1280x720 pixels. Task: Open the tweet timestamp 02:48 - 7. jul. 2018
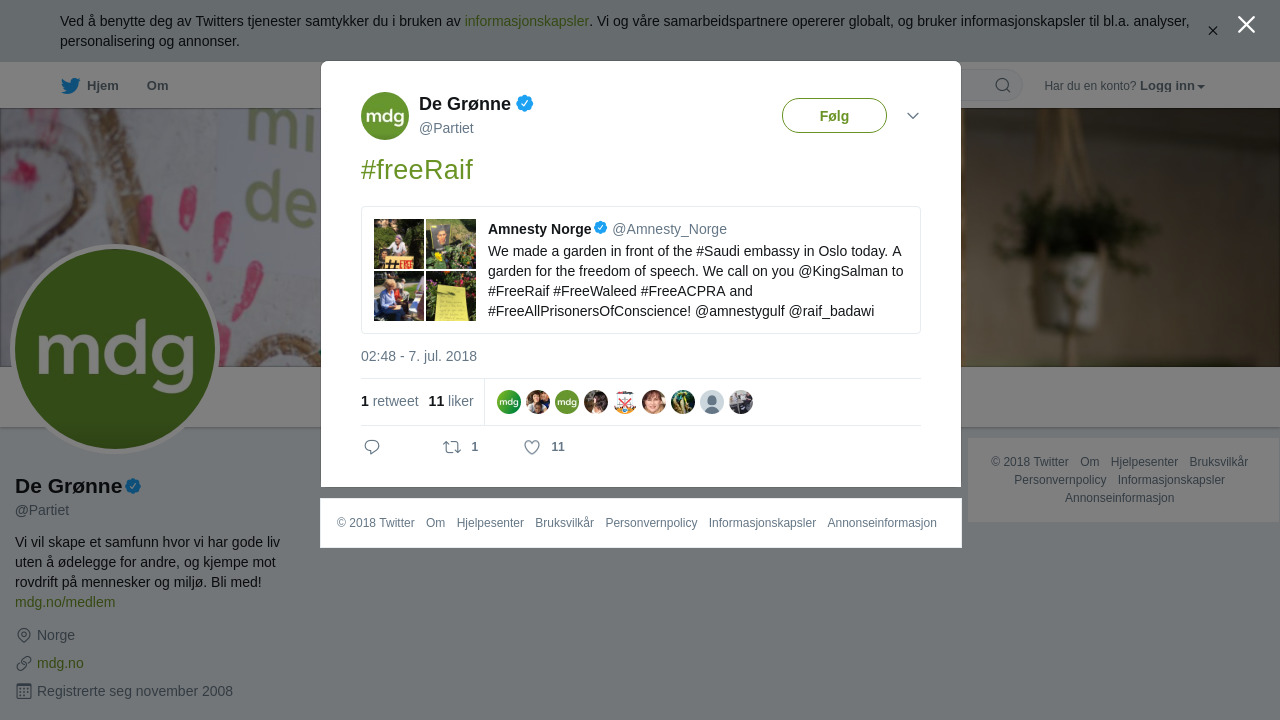coord(419,356)
